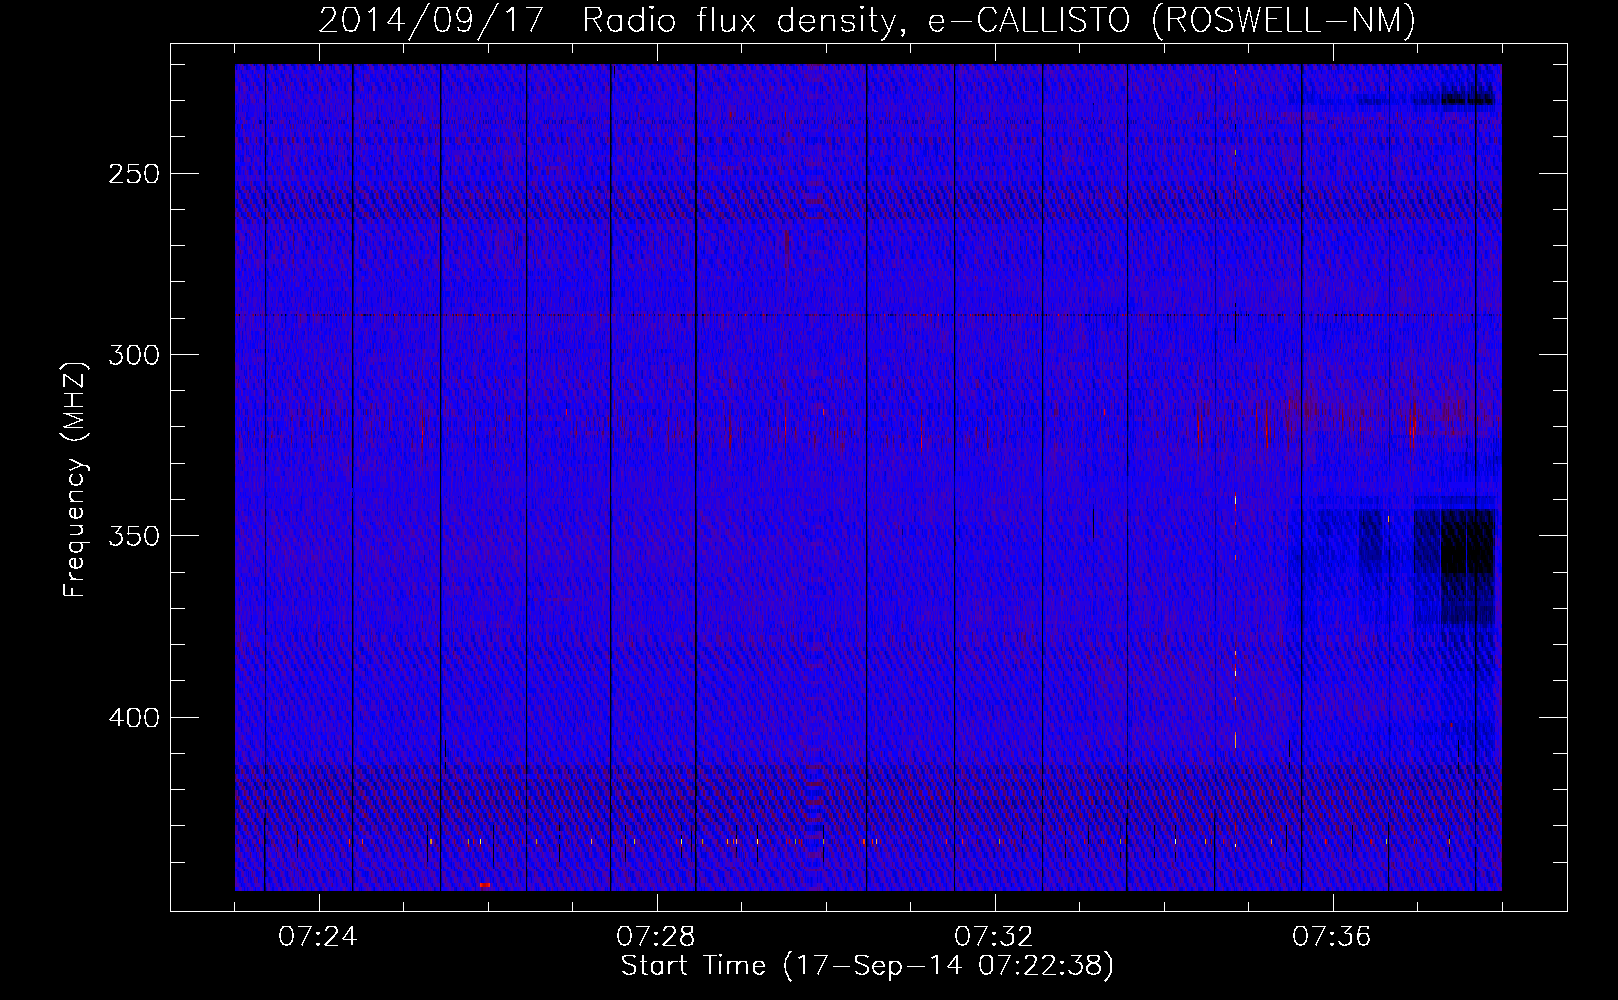Click the 400 frequency tick label
The height and width of the screenshot is (1000, 1618).
[x=132, y=718]
